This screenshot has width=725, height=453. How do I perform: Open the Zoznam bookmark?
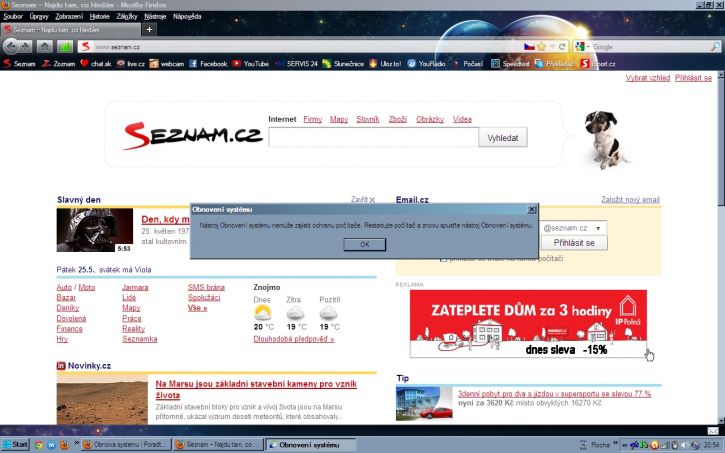click(x=58, y=64)
